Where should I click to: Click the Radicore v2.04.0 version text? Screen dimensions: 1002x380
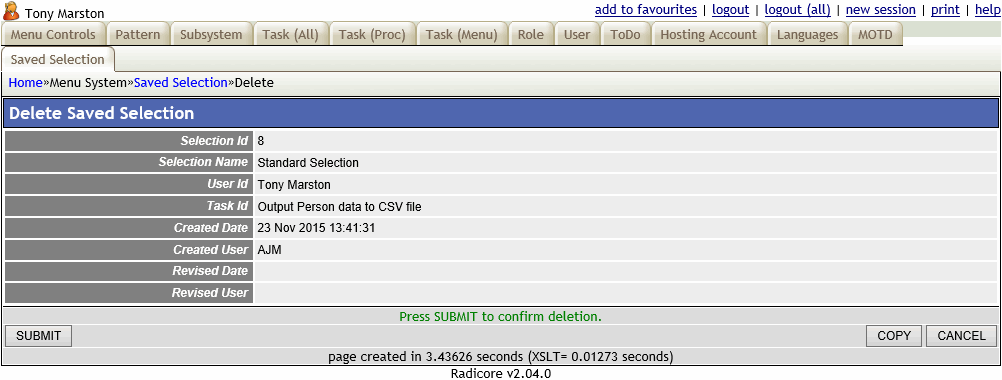click(x=501, y=374)
